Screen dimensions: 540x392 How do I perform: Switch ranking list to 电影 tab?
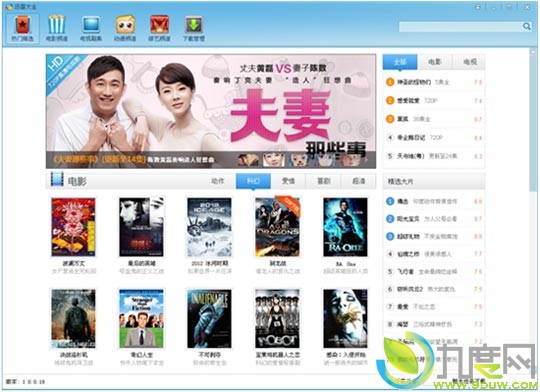point(434,62)
